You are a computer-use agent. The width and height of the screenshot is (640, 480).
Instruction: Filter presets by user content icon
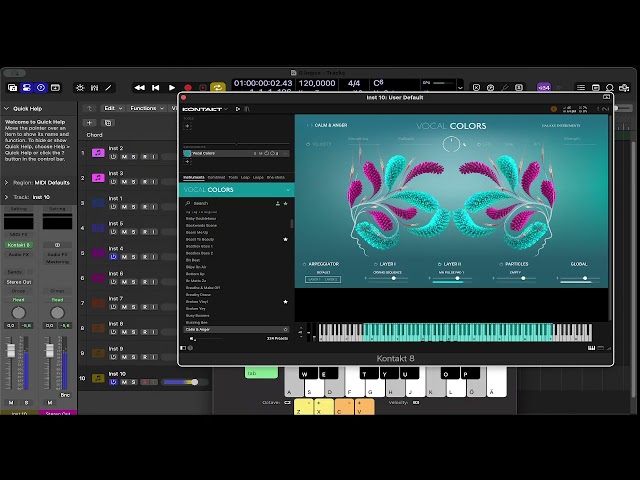click(278, 203)
